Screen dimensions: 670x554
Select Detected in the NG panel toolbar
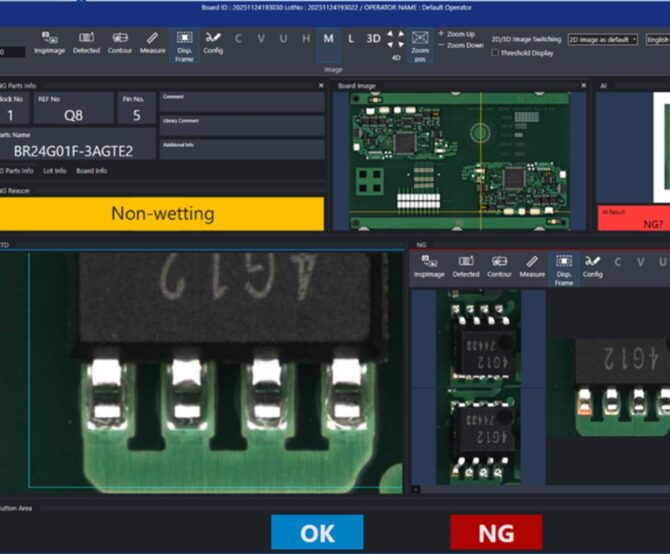(x=466, y=267)
